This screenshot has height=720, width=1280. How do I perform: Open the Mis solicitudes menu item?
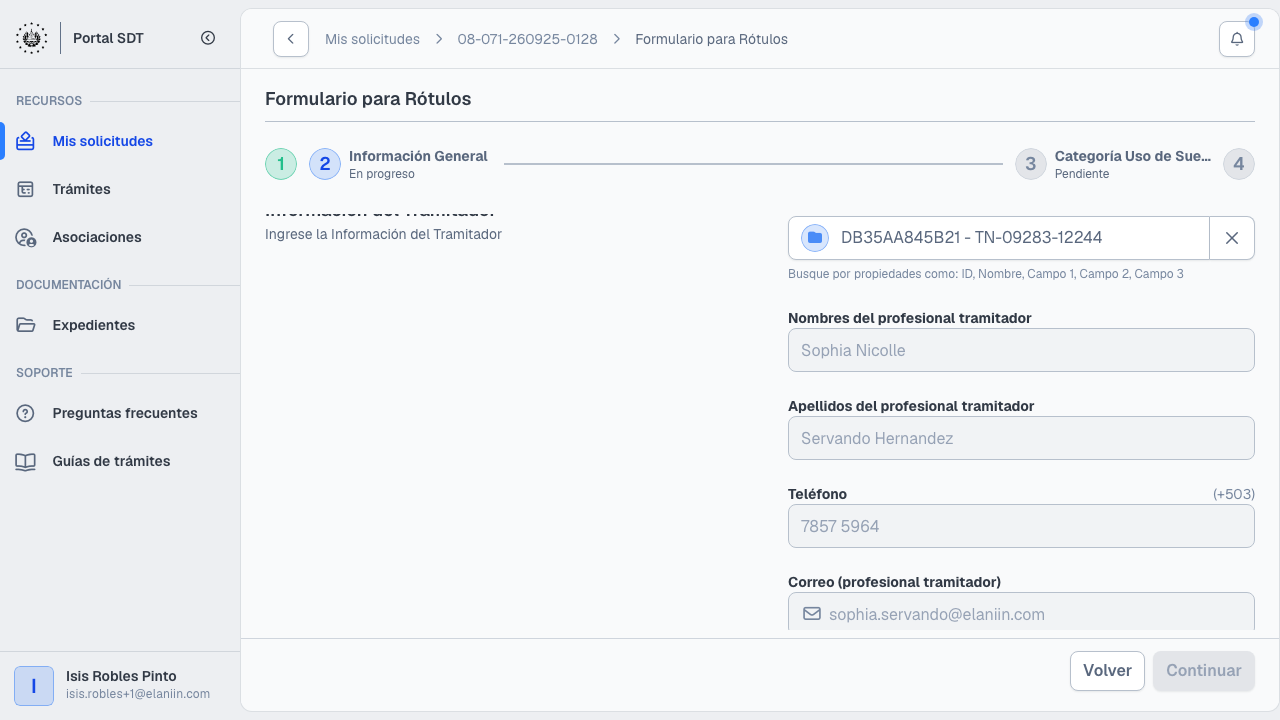click(120, 141)
